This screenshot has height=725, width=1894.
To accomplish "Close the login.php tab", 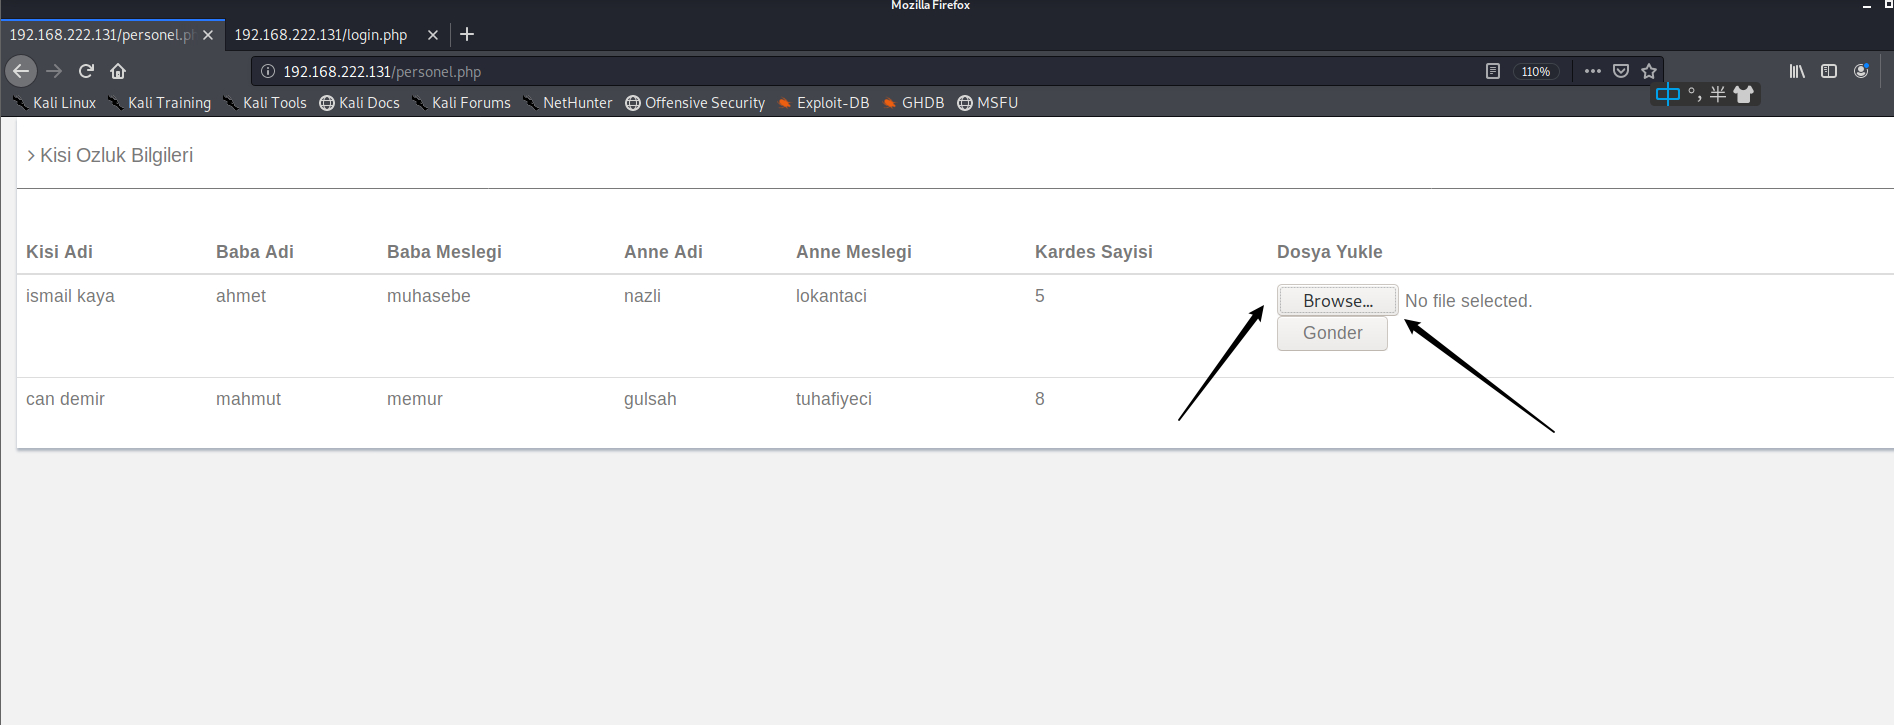I will click(433, 35).
